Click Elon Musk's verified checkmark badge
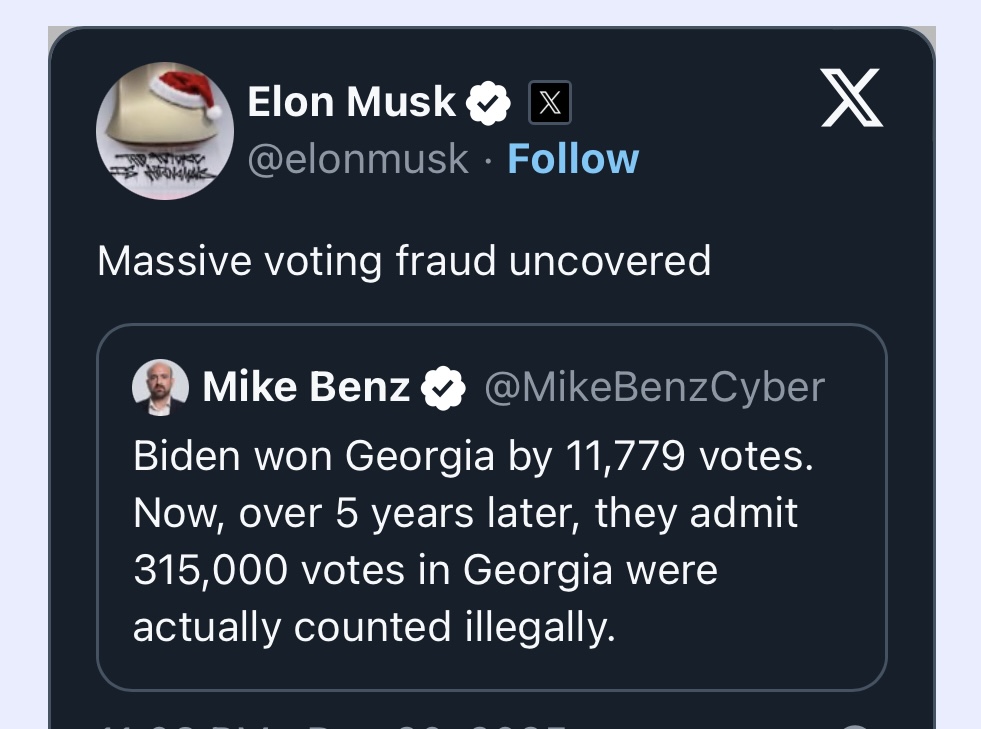Image resolution: width=981 pixels, height=729 pixels. point(488,103)
